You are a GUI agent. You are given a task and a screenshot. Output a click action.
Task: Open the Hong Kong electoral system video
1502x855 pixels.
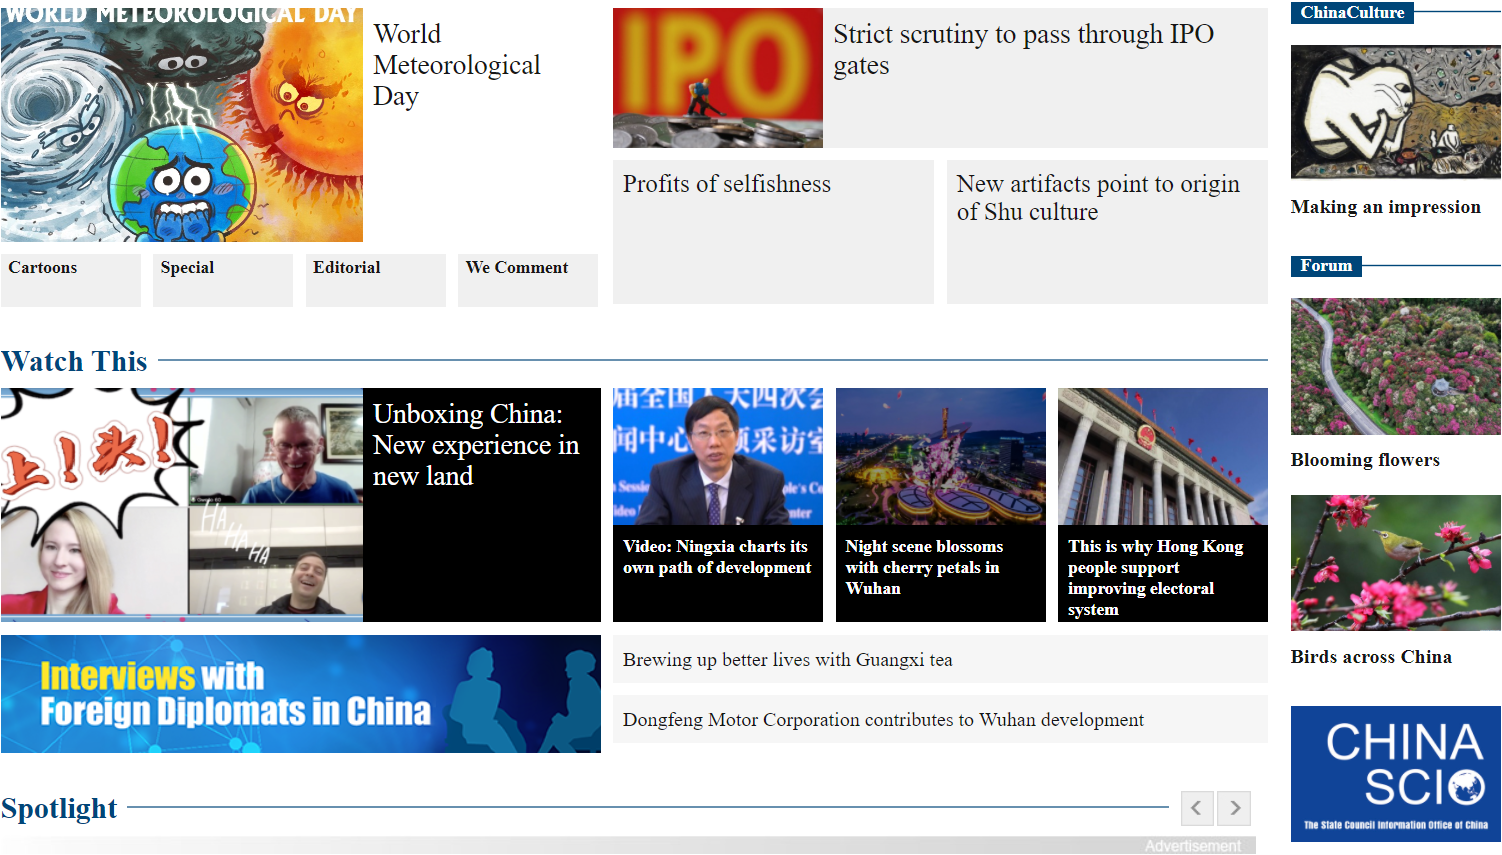(x=1155, y=577)
